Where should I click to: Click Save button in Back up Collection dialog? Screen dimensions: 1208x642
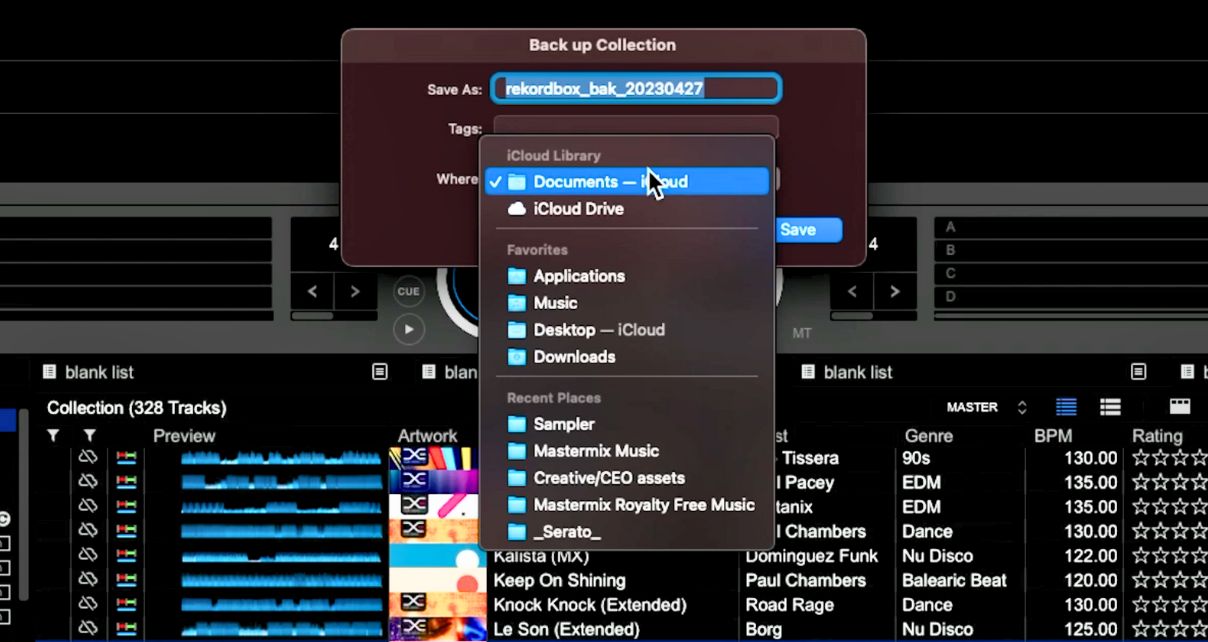coord(807,230)
